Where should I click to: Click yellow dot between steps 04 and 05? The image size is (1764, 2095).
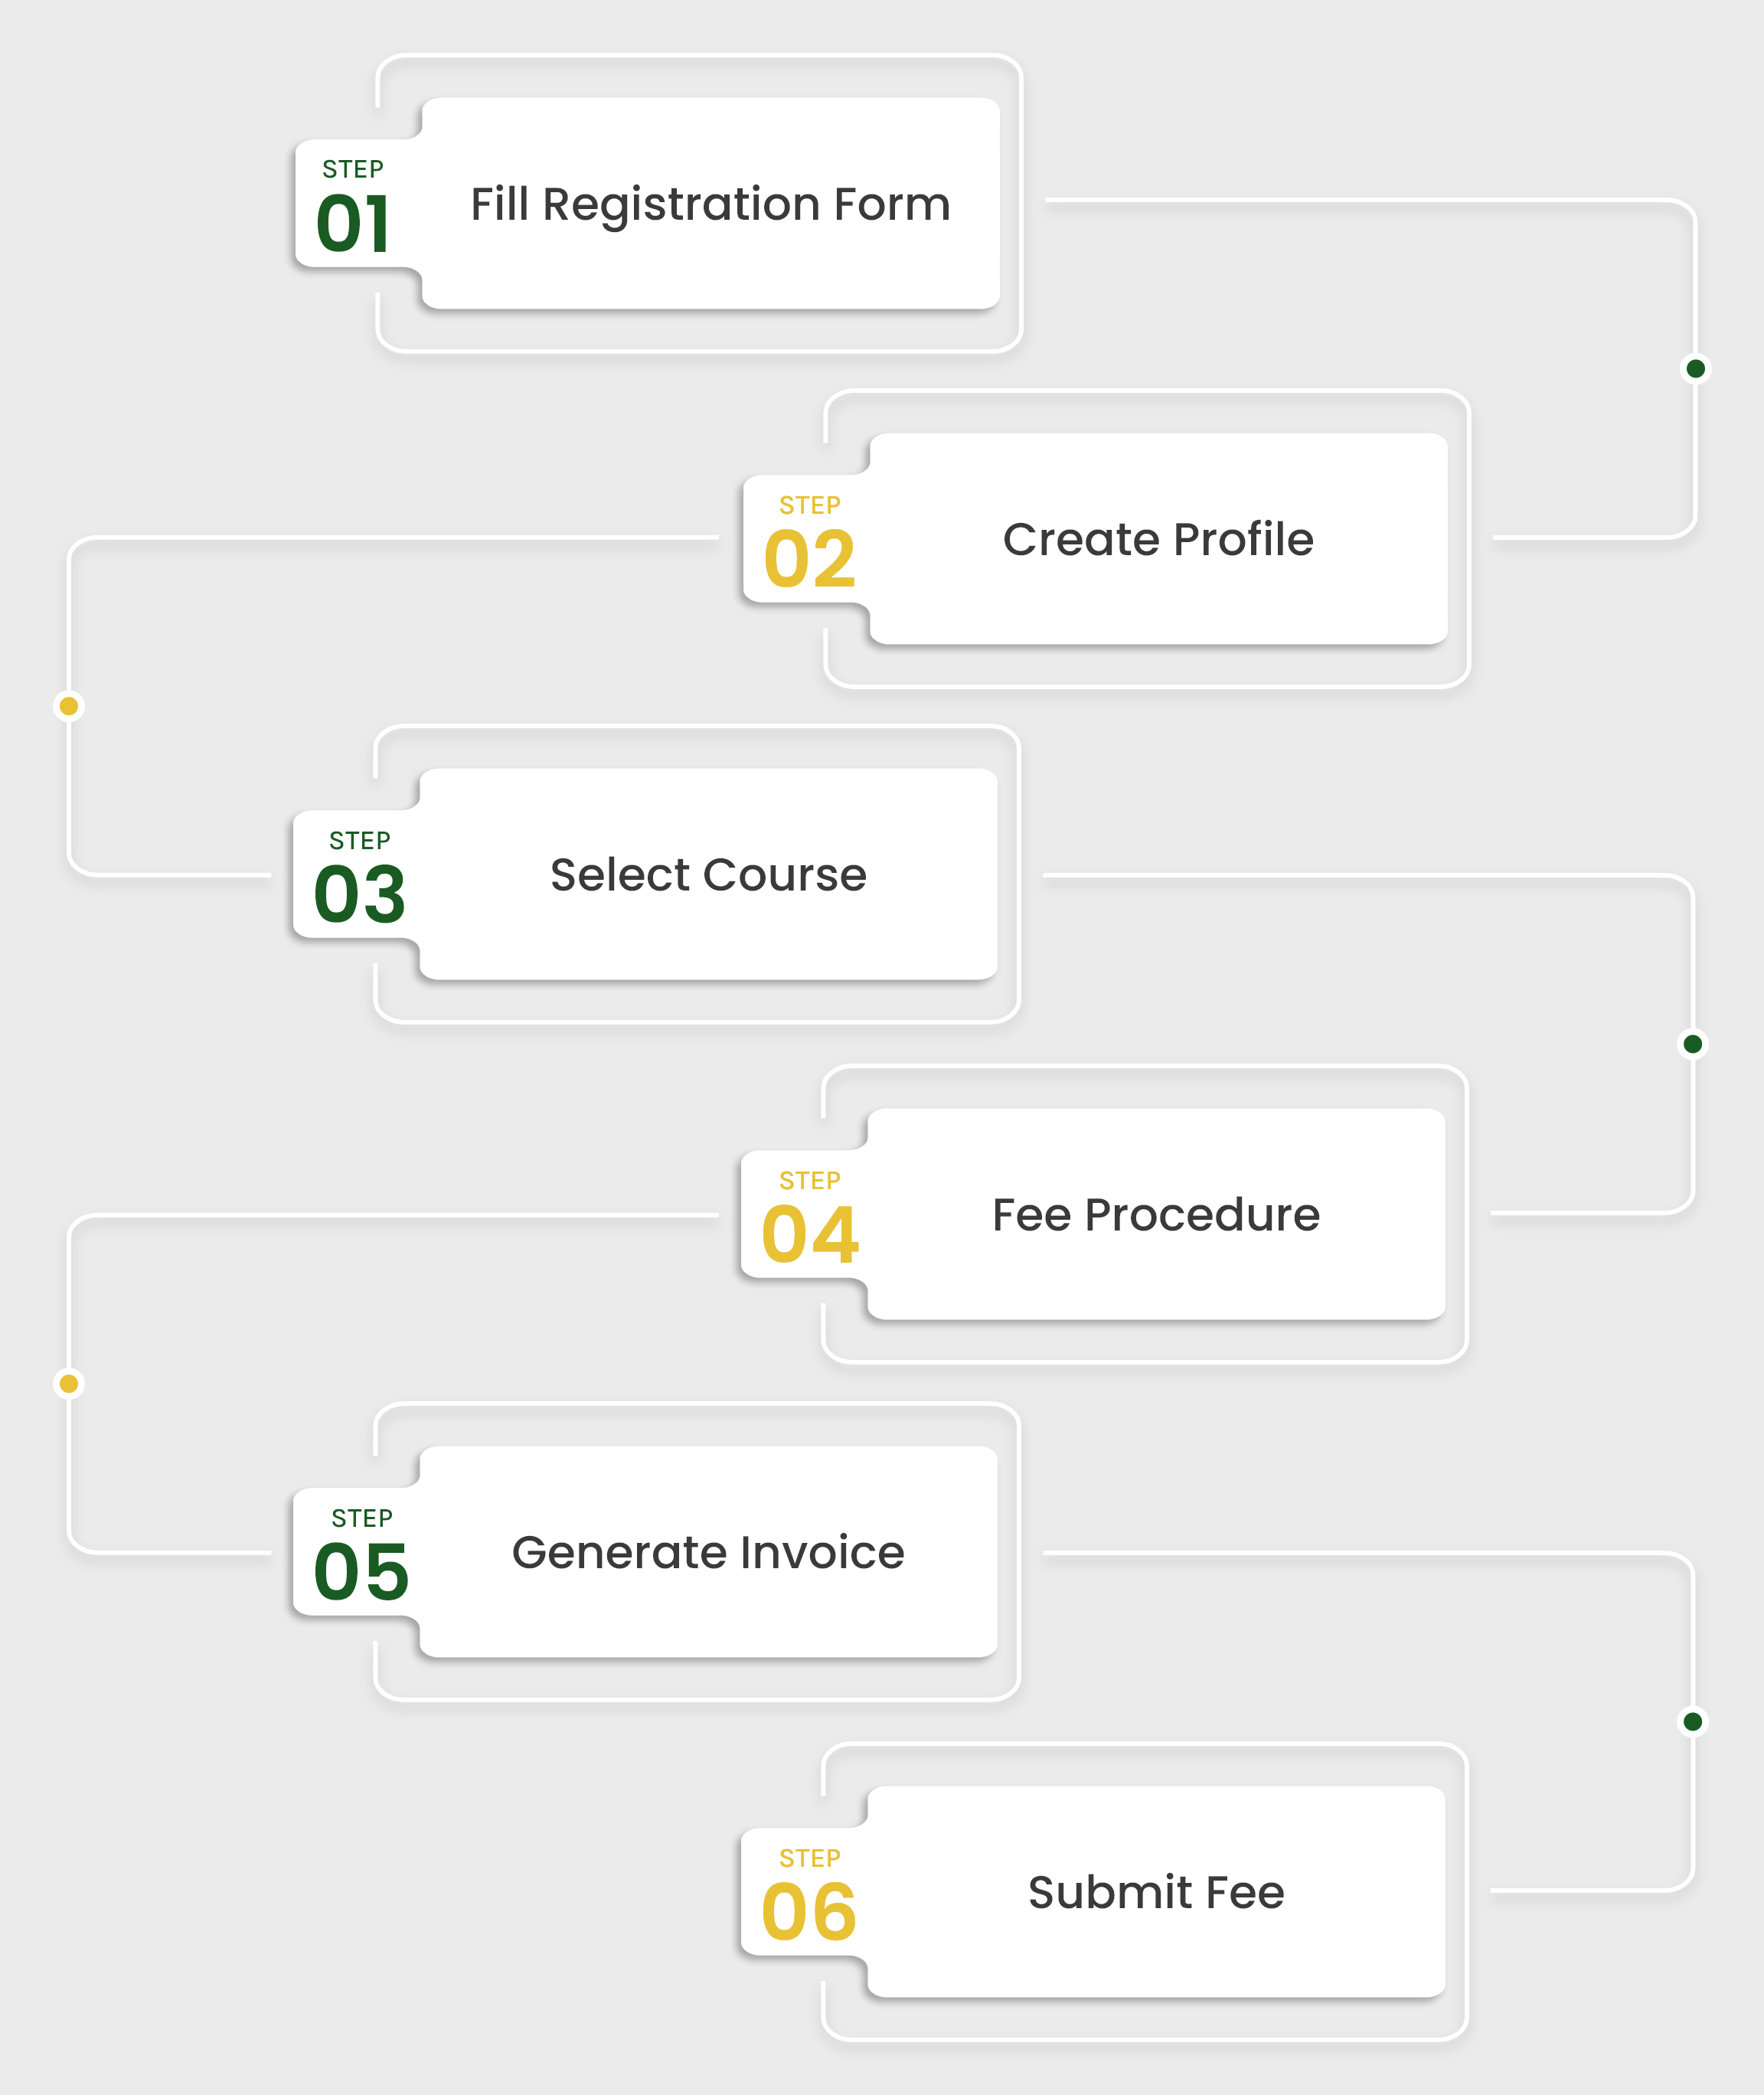[x=69, y=1384]
